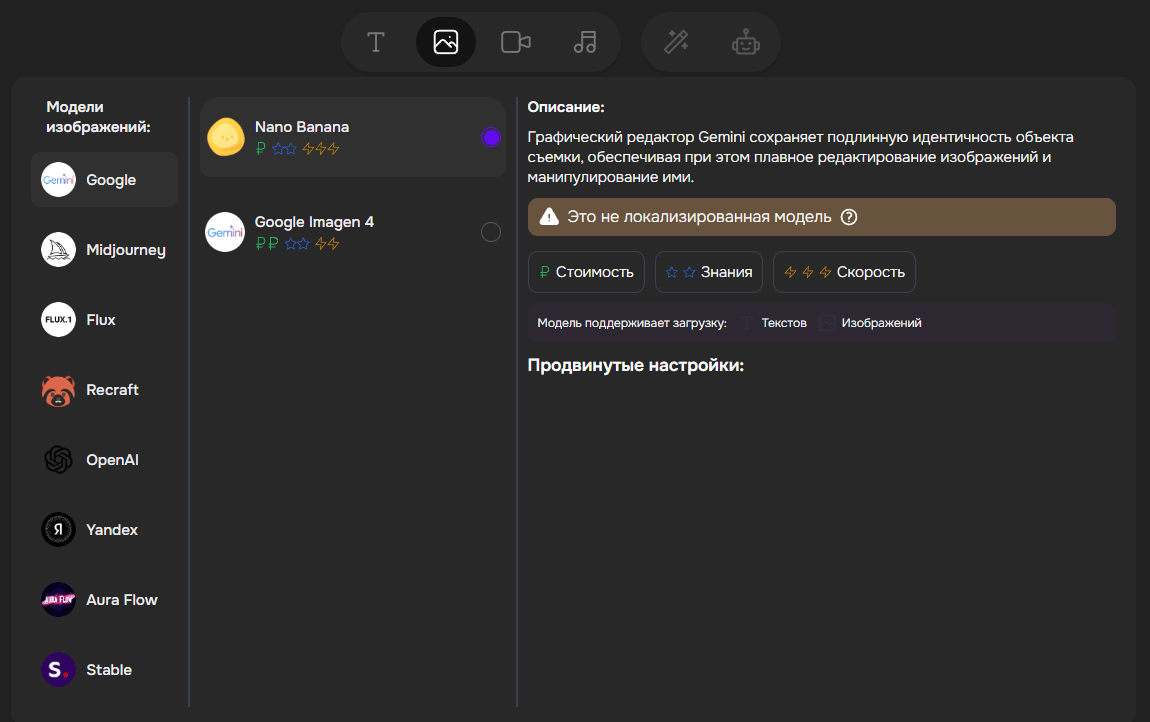The image size is (1150, 722).
Task: Select the Nano Banana radio button
Action: tap(491, 137)
